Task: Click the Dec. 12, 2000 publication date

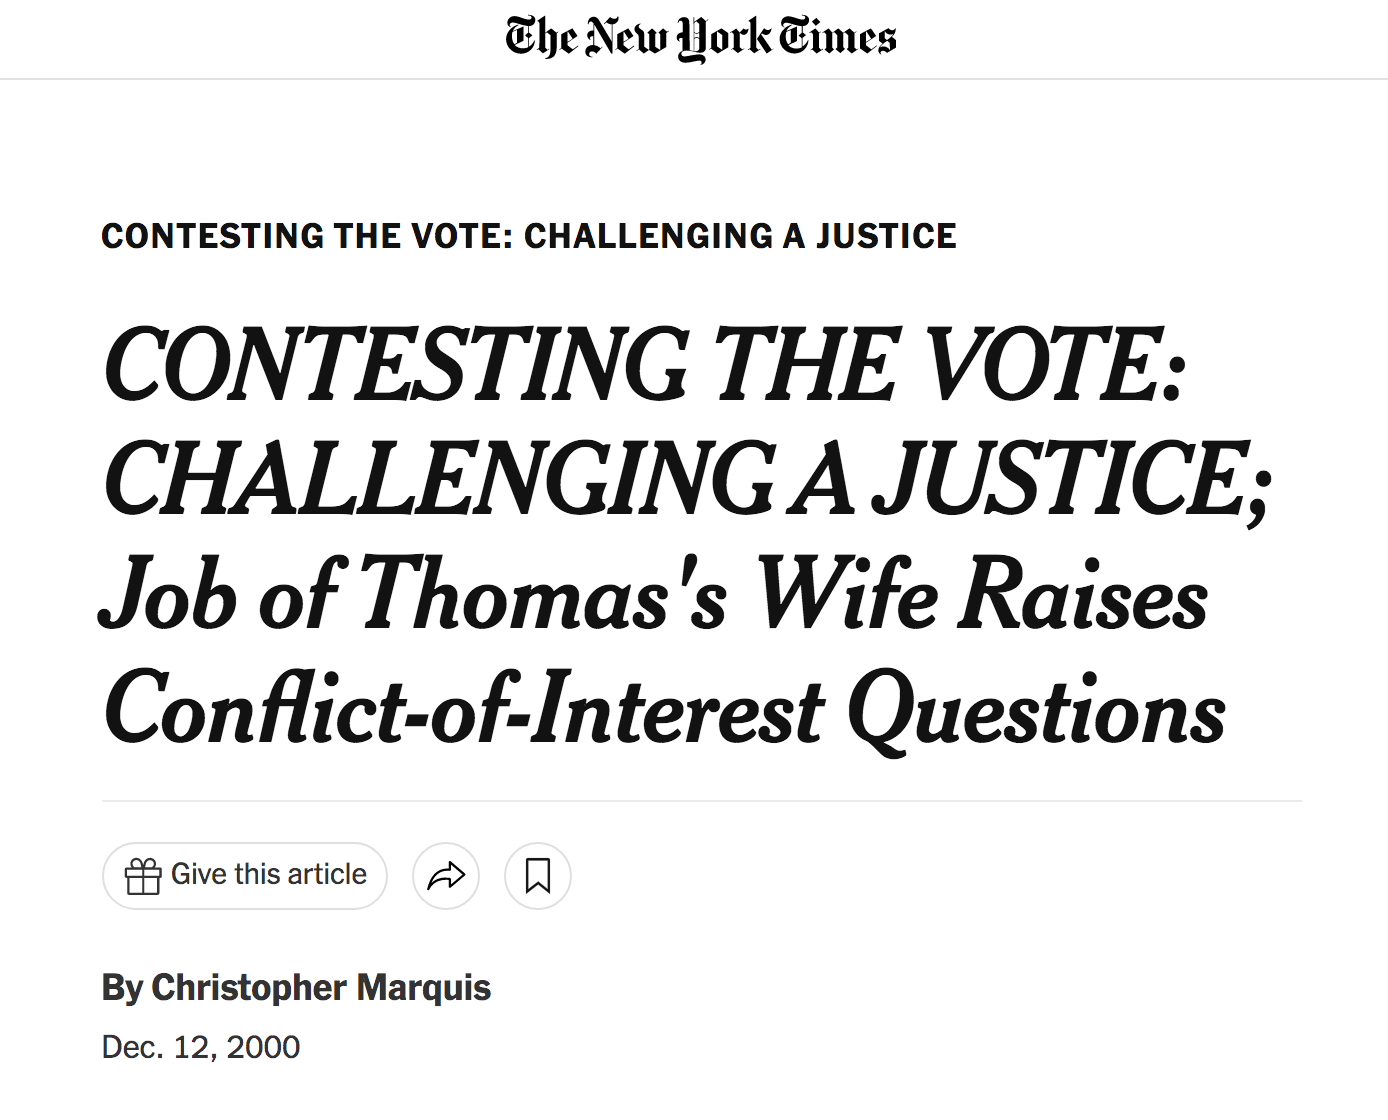Action: pyautogui.click(x=201, y=1047)
